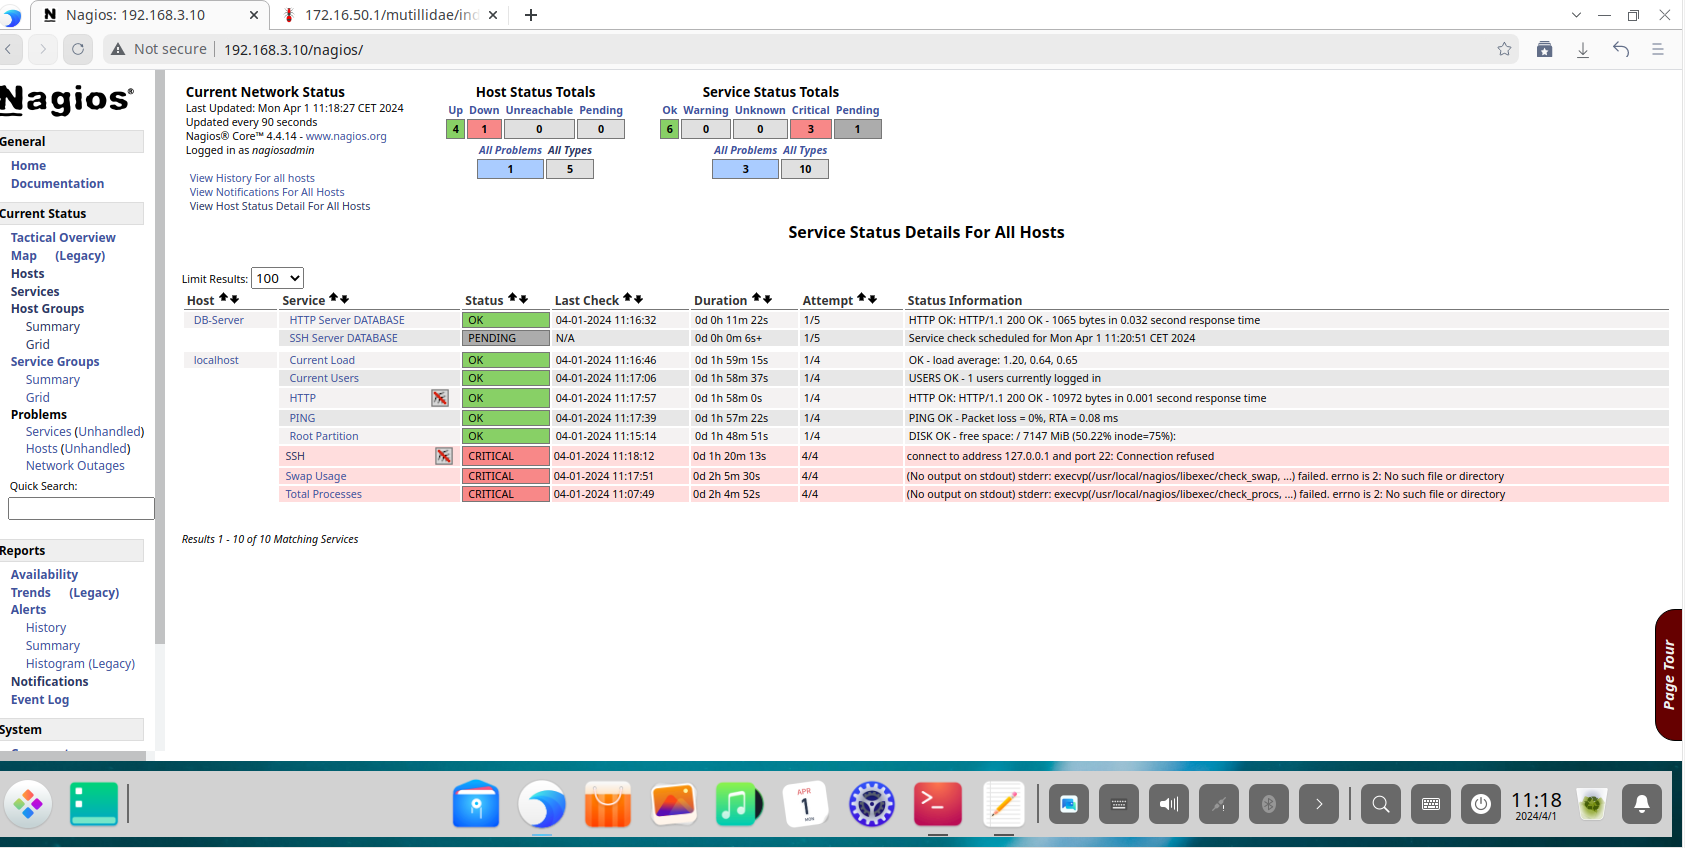Open the Limit Results dropdown

coord(278,279)
